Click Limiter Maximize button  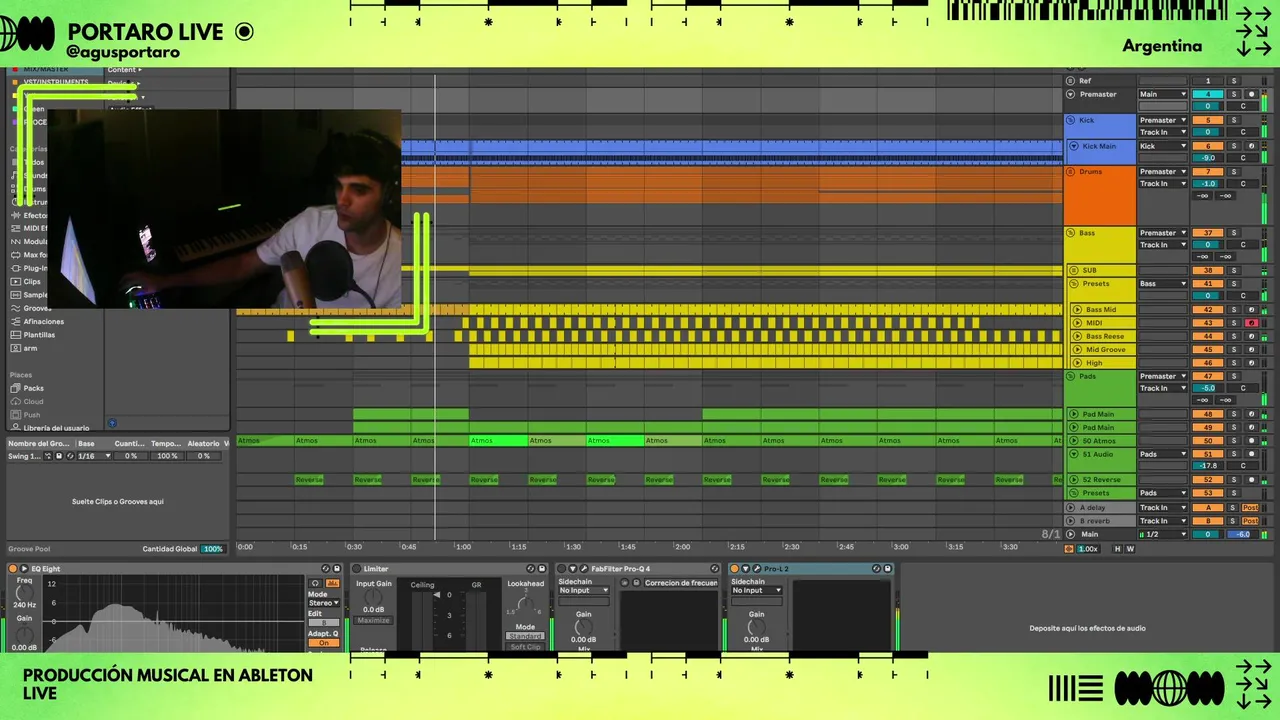click(x=374, y=620)
